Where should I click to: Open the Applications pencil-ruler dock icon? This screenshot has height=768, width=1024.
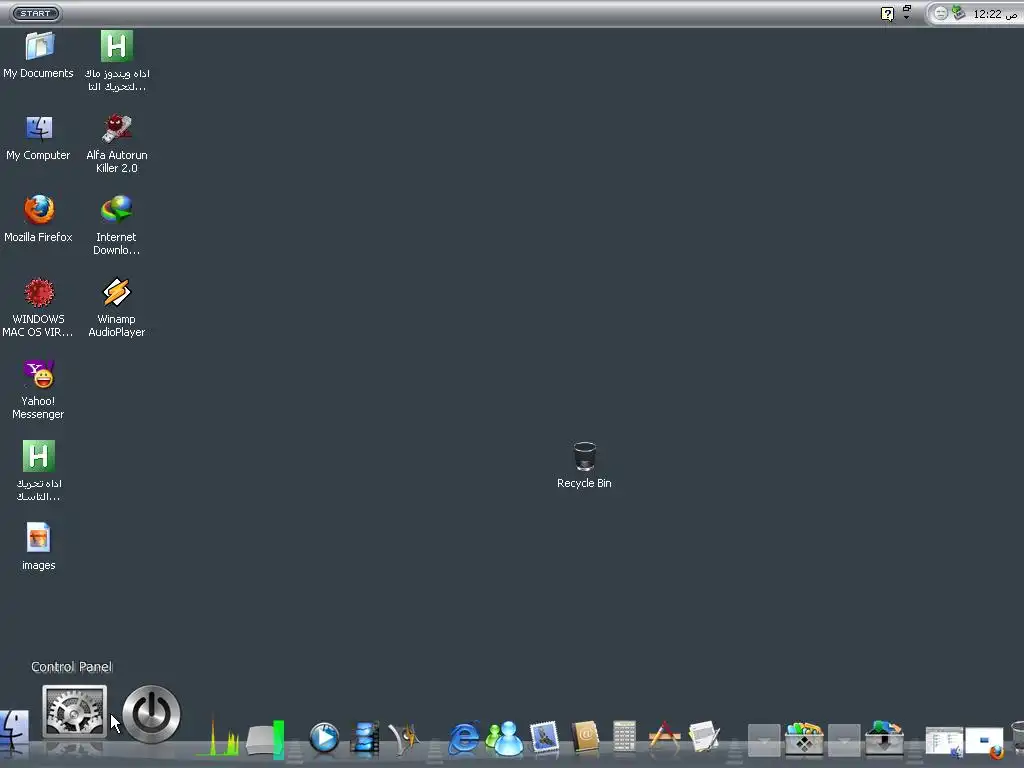(664, 737)
